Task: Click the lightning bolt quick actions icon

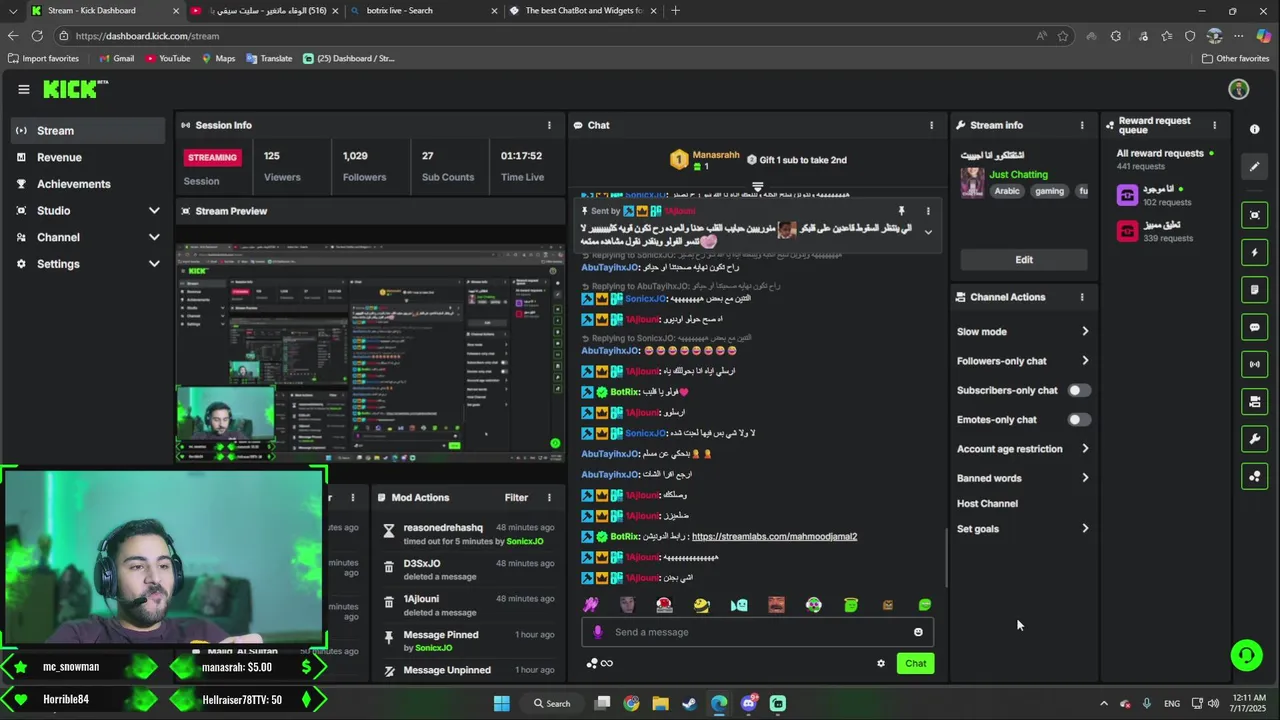Action: coord(1255,252)
